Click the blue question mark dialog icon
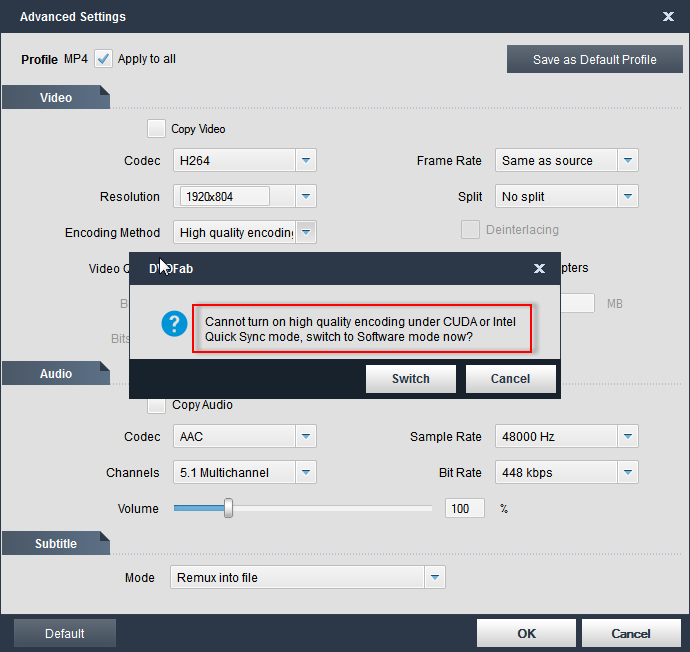Viewport: 690px width, 652px height. pyautogui.click(x=175, y=323)
